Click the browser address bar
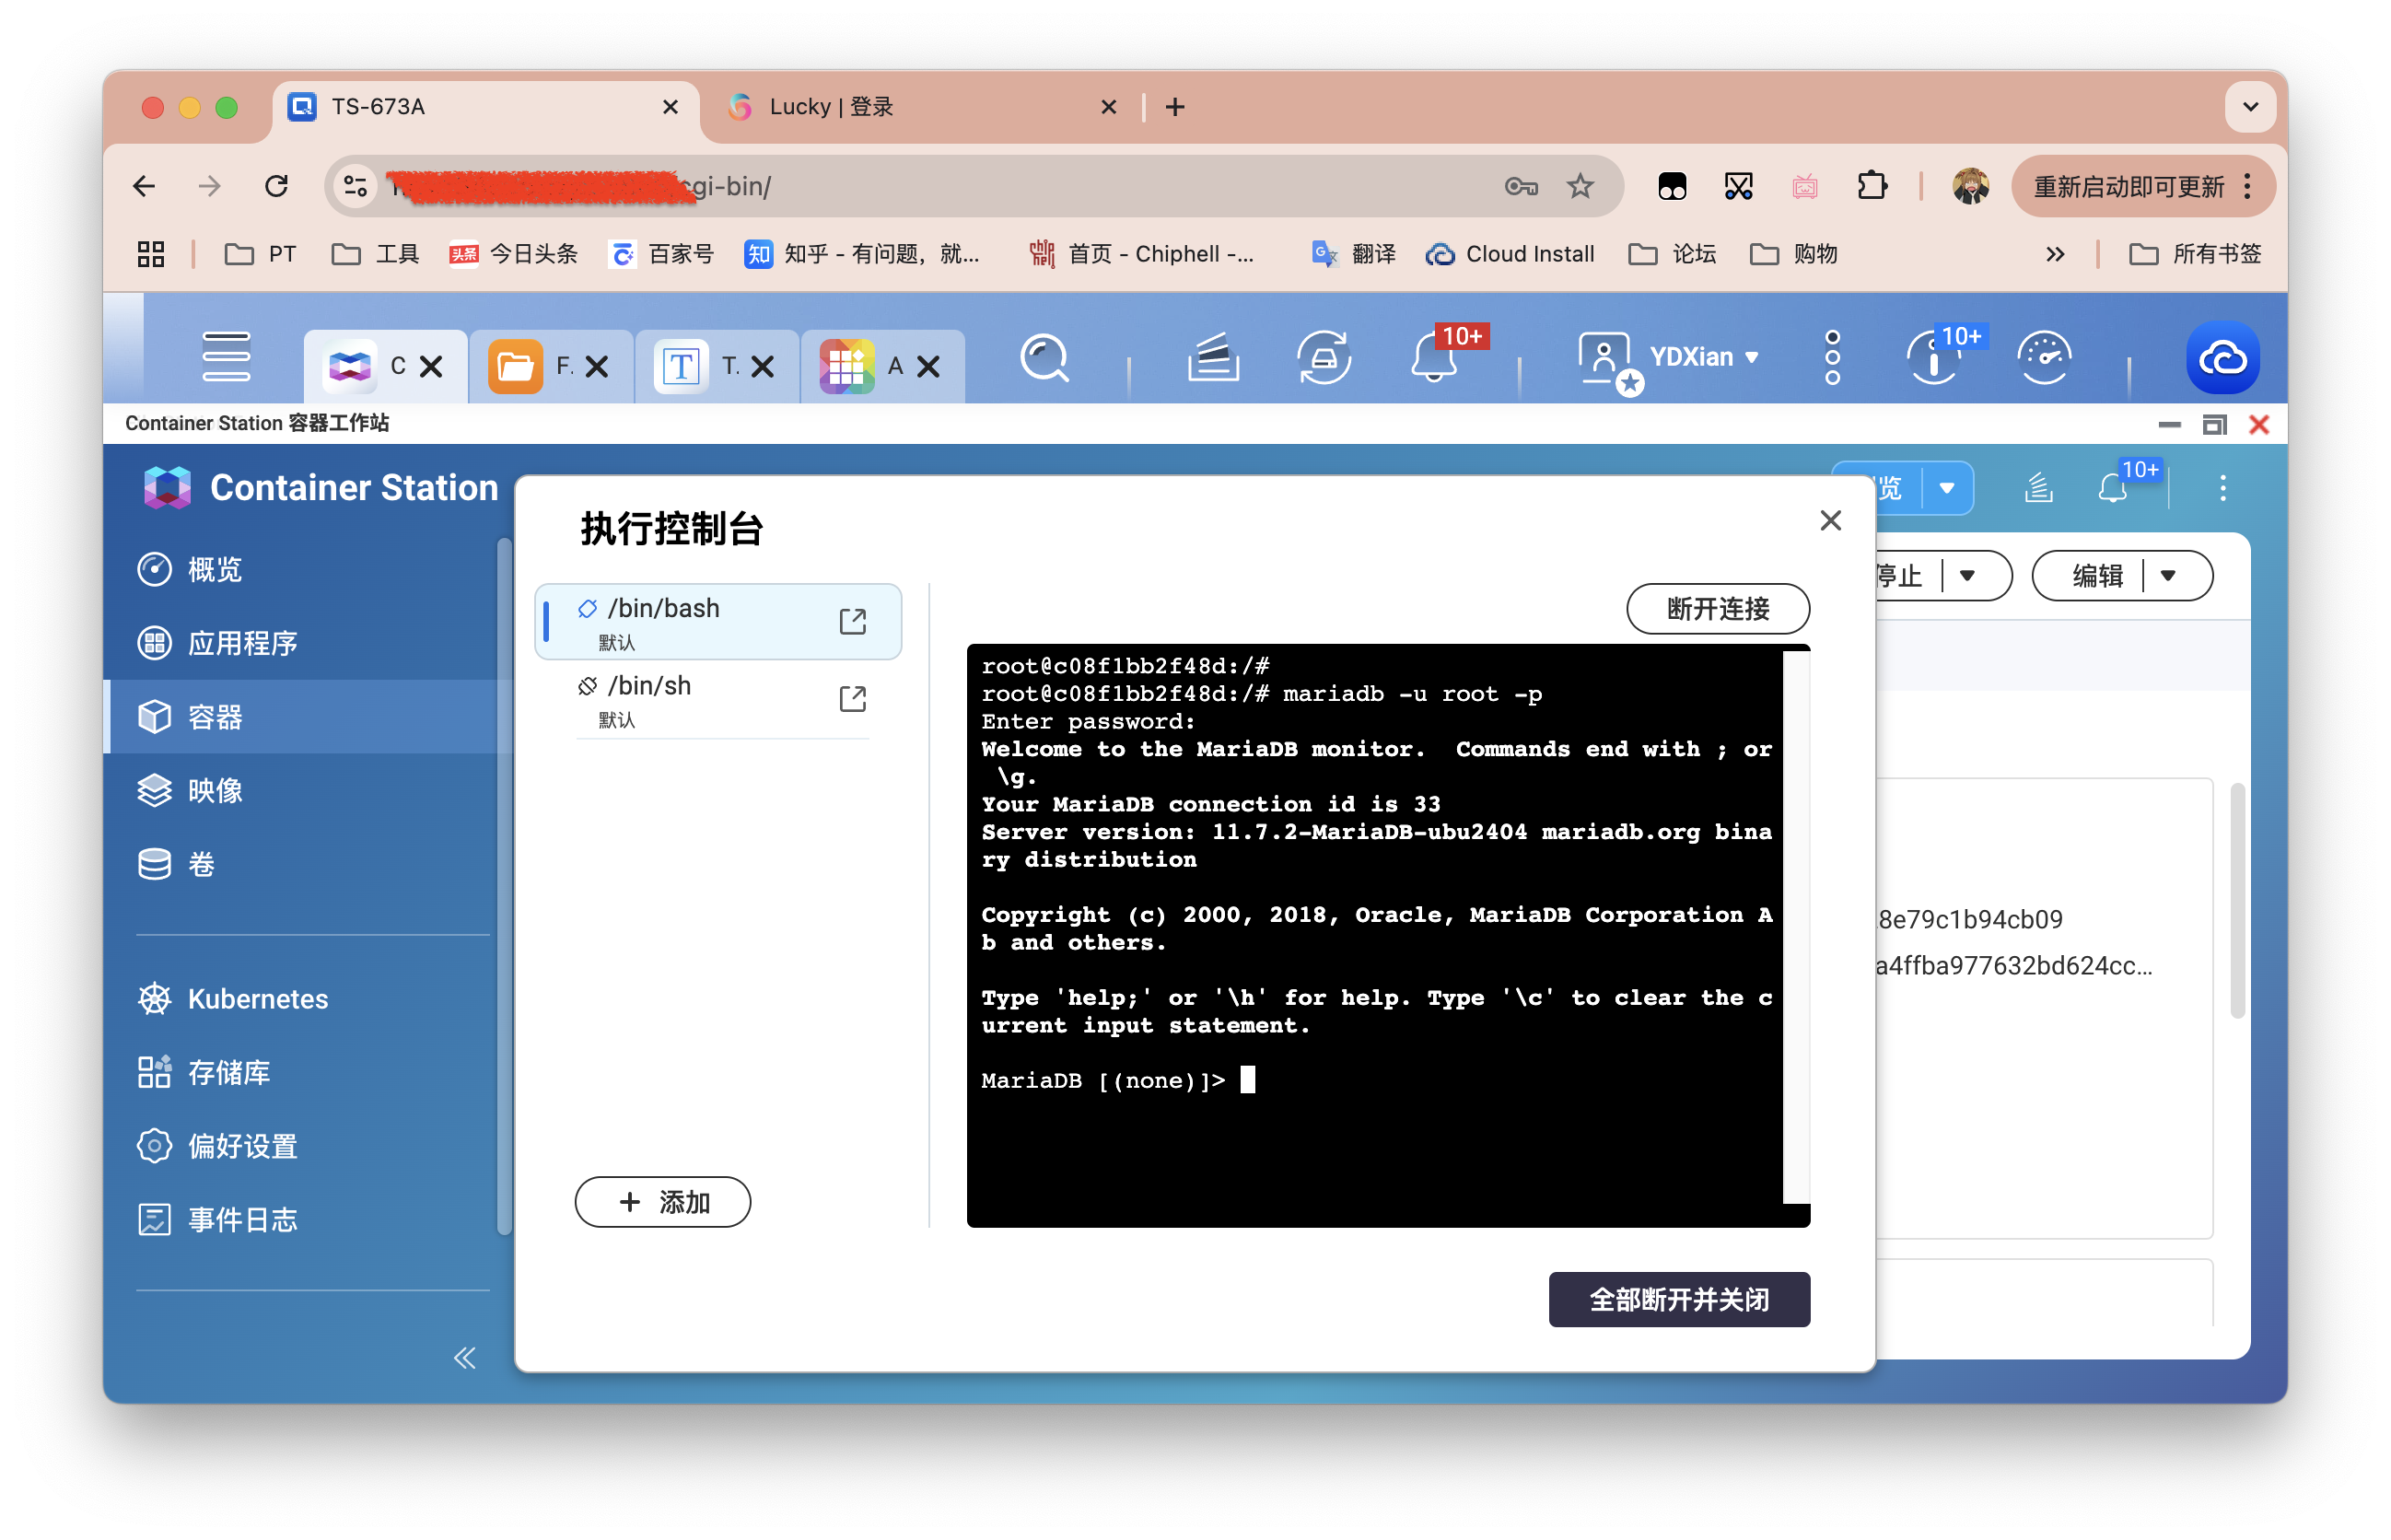Viewport: 2391px width, 1540px height. click(974, 186)
